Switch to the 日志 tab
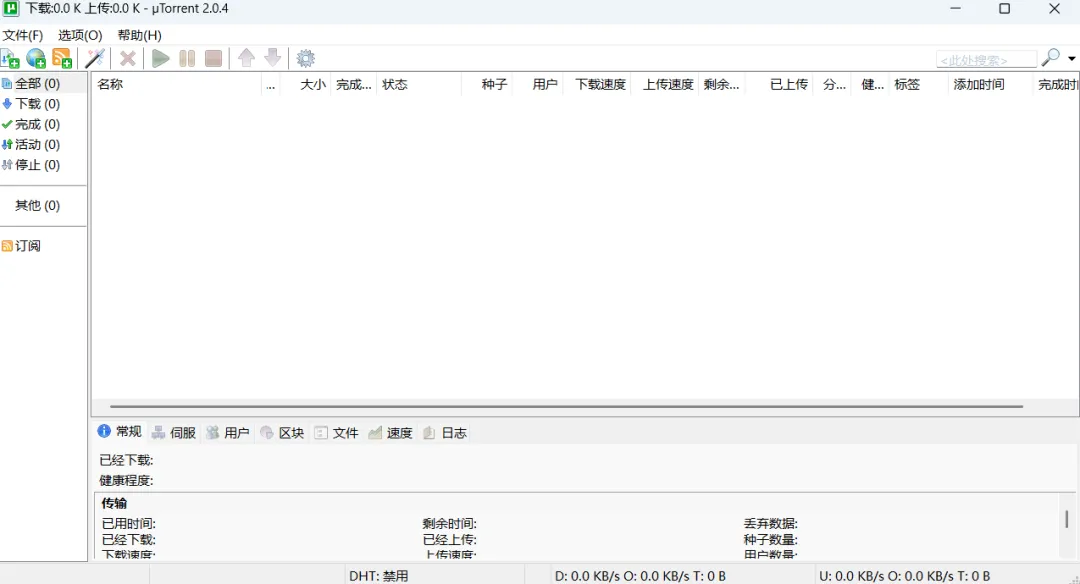 (445, 432)
